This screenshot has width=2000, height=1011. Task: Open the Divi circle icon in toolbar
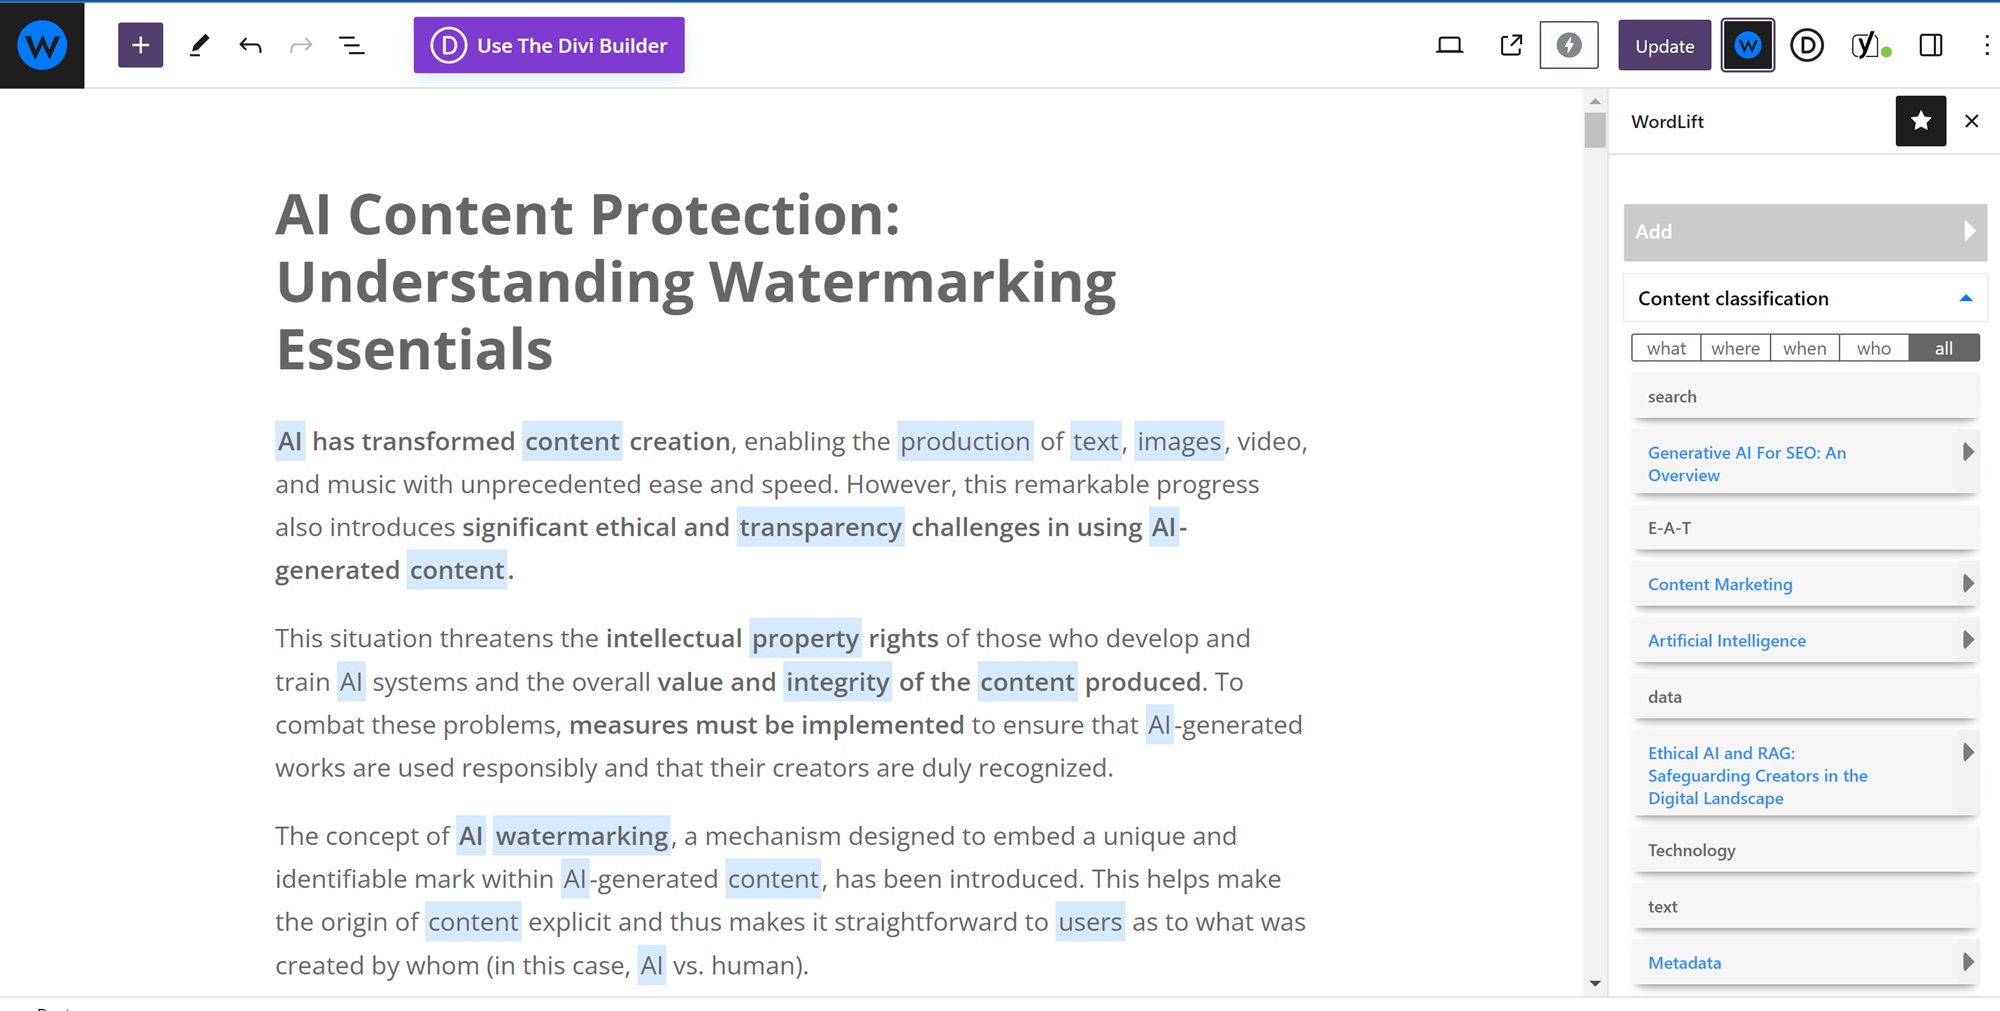tap(1807, 45)
